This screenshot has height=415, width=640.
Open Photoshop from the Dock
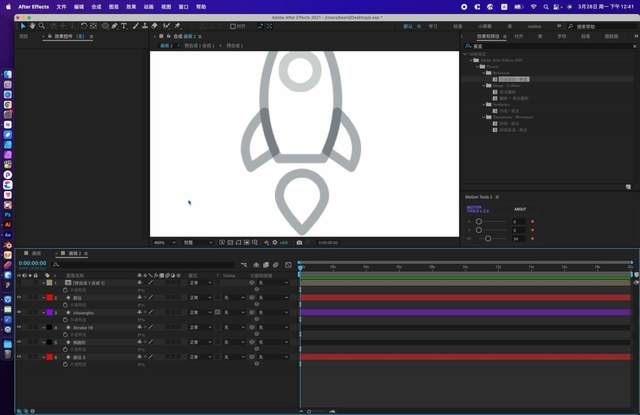(x=8, y=215)
